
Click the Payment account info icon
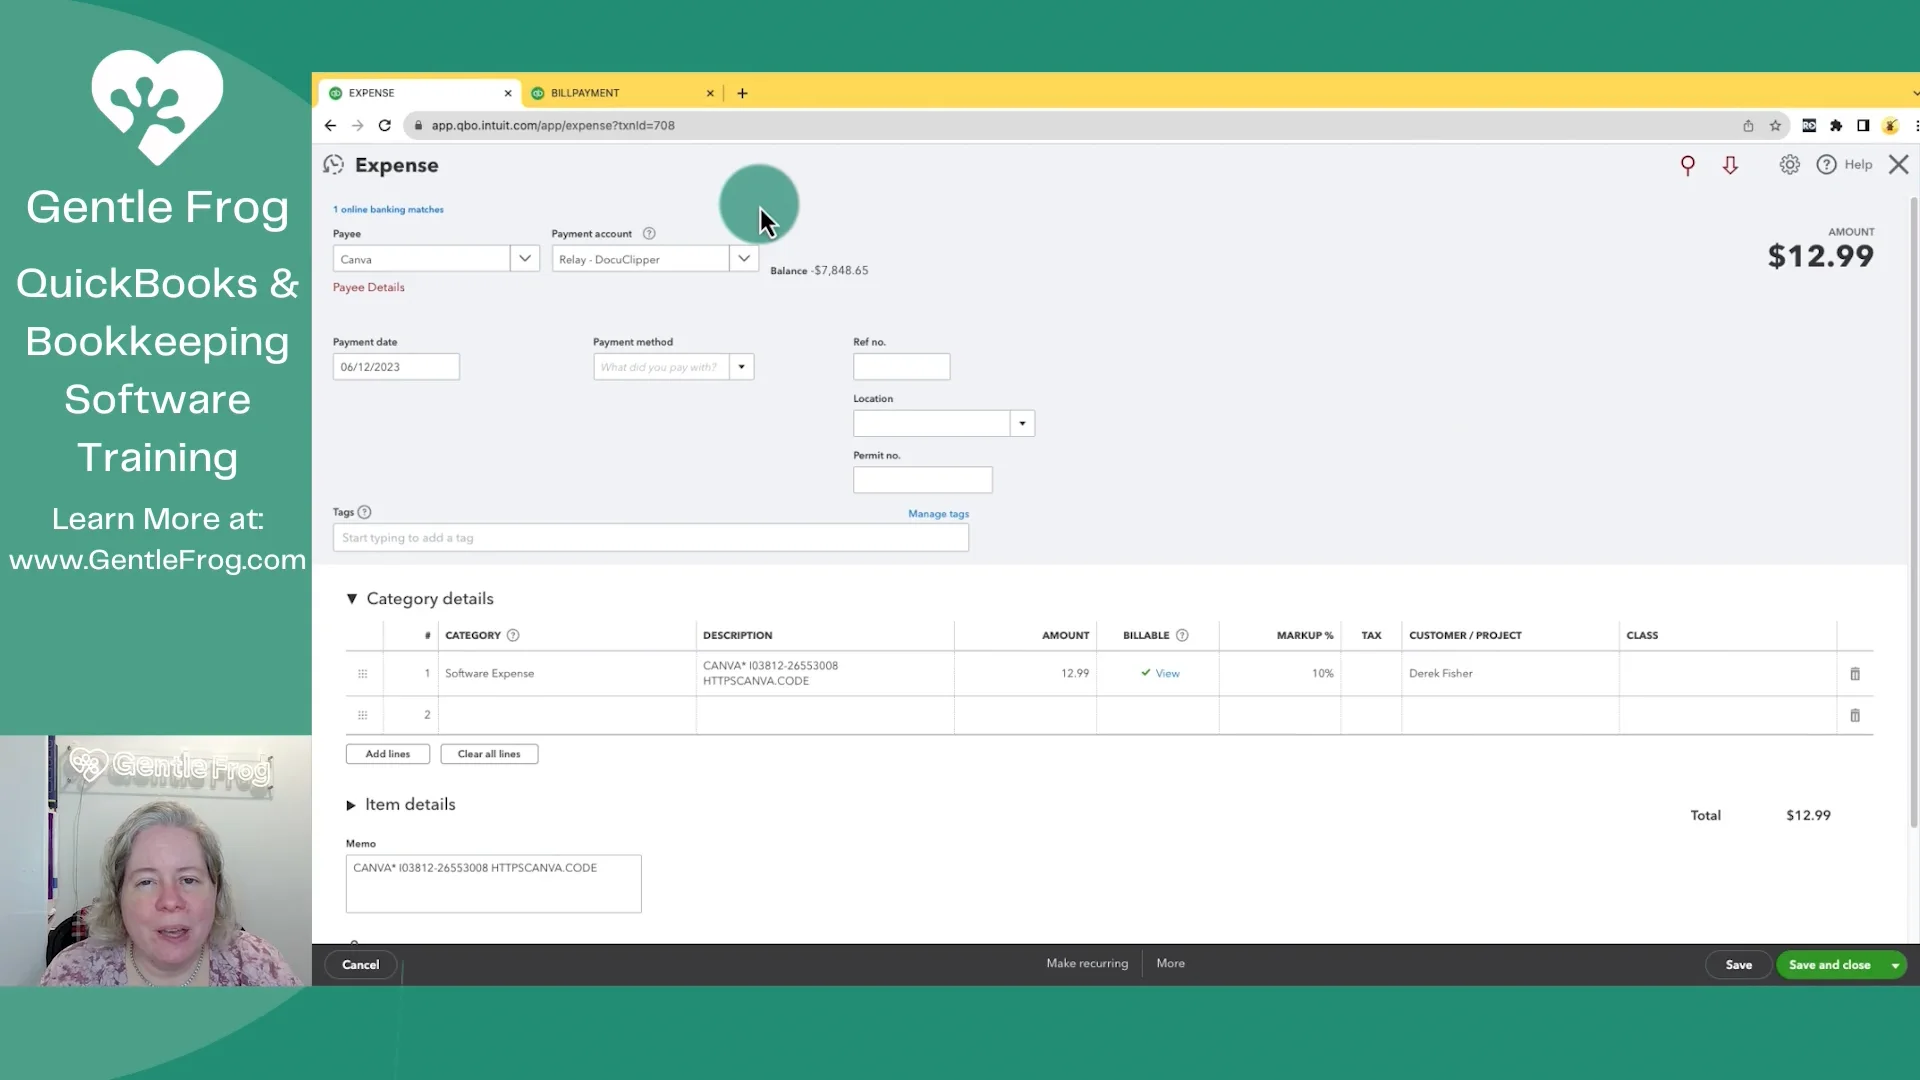click(649, 234)
